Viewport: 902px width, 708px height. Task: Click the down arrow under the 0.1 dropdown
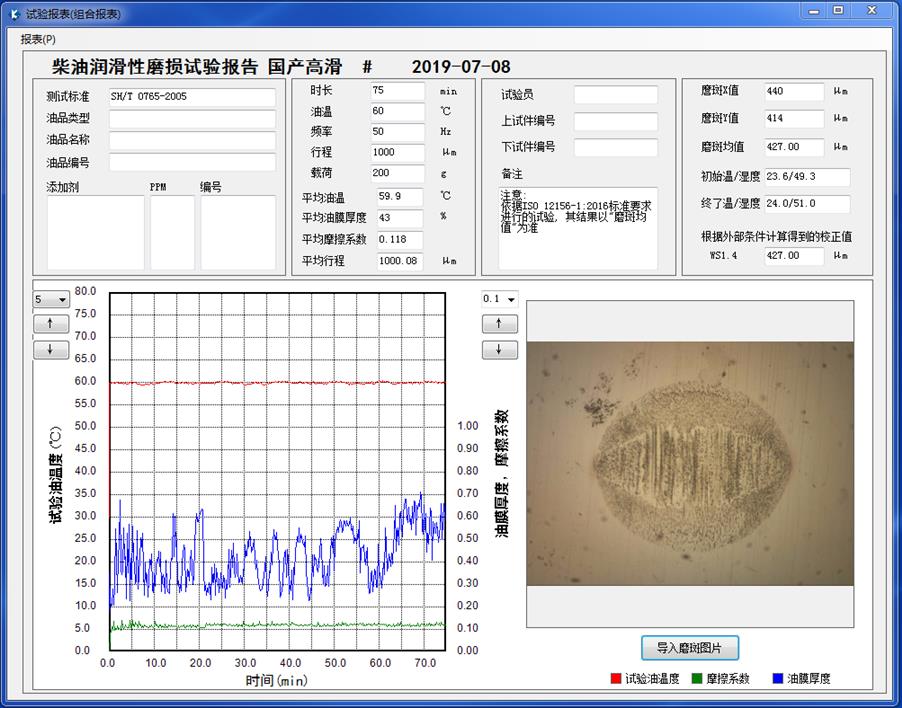(499, 349)
